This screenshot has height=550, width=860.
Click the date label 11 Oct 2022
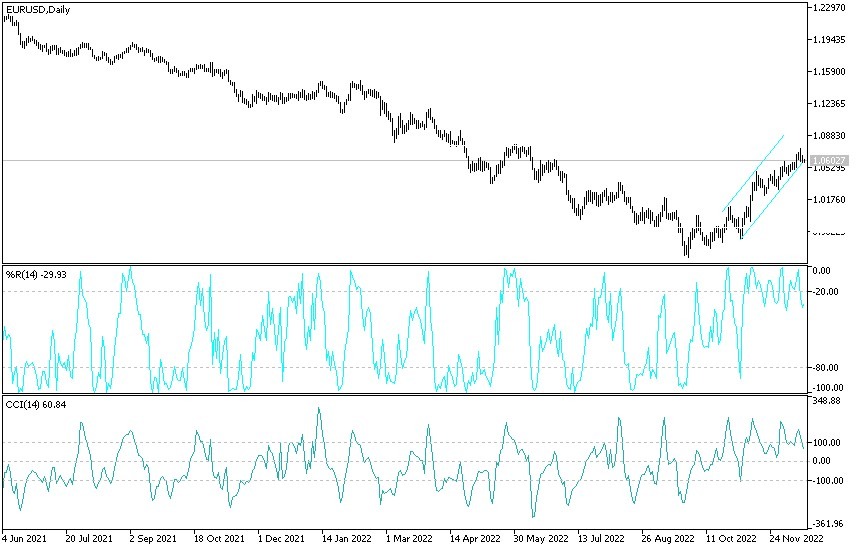click(731, 538)
